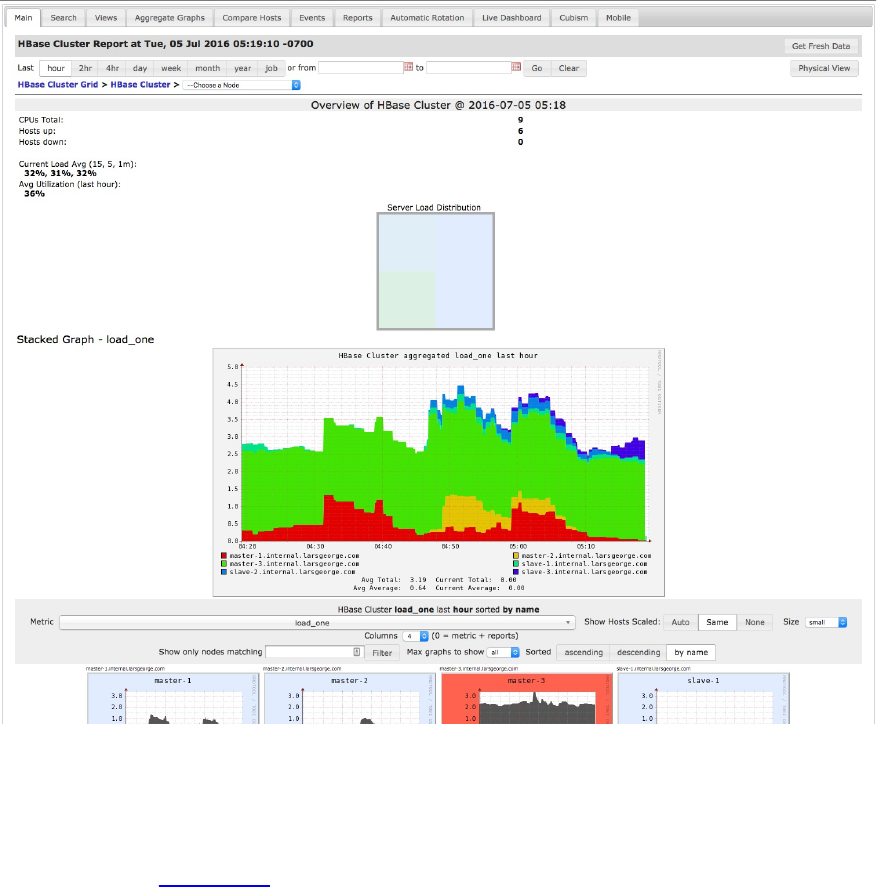Image resolution: width=877 pixels, height=887 pixels.
Task: Switch to the Main tab
Action: pyautogui.click(x=23, y=18)
